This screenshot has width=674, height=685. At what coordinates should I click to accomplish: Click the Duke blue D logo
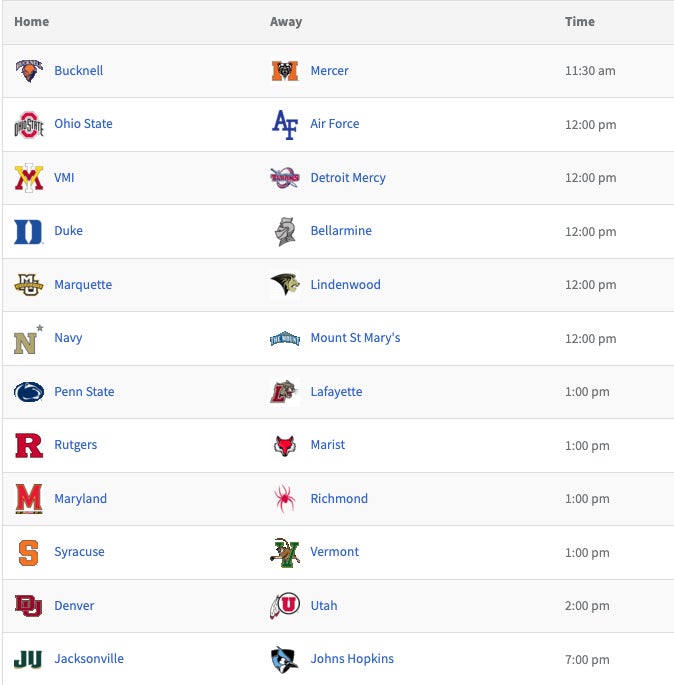(x=29, y=232)
